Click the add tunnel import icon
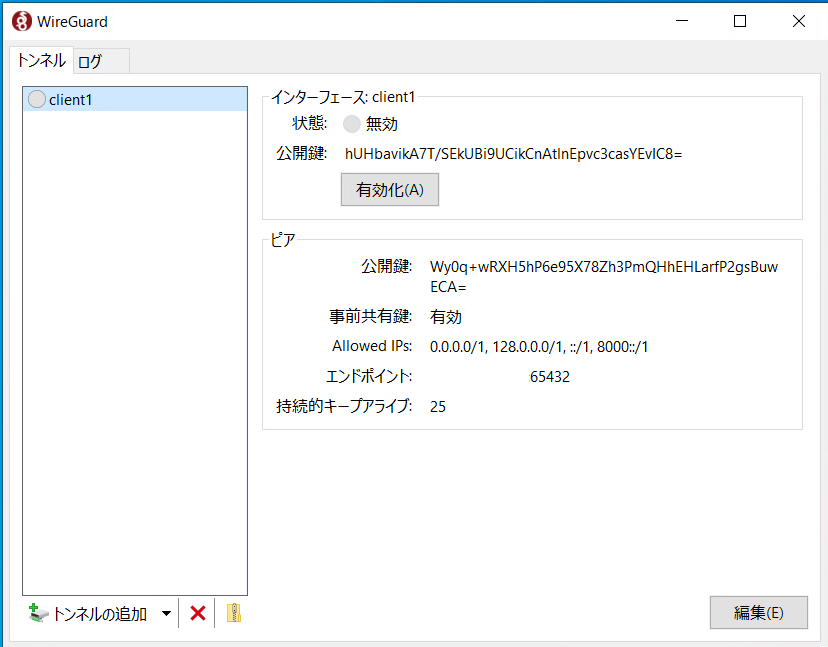This screenshot has width=828, height=647. pyautogui.click(x=39, y=613)
